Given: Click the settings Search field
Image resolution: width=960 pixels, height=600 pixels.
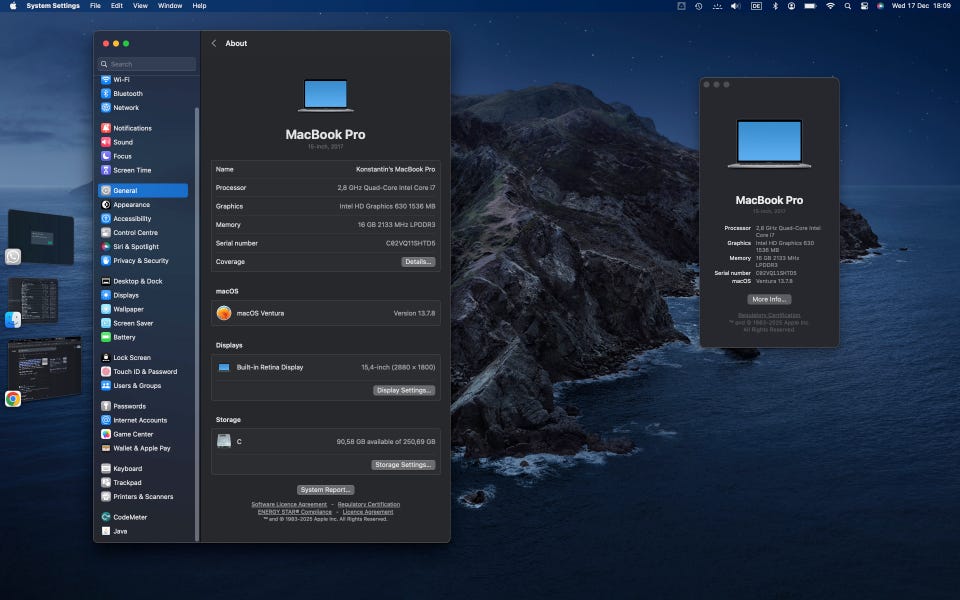Looking at the screenshot, I should 147,64.
